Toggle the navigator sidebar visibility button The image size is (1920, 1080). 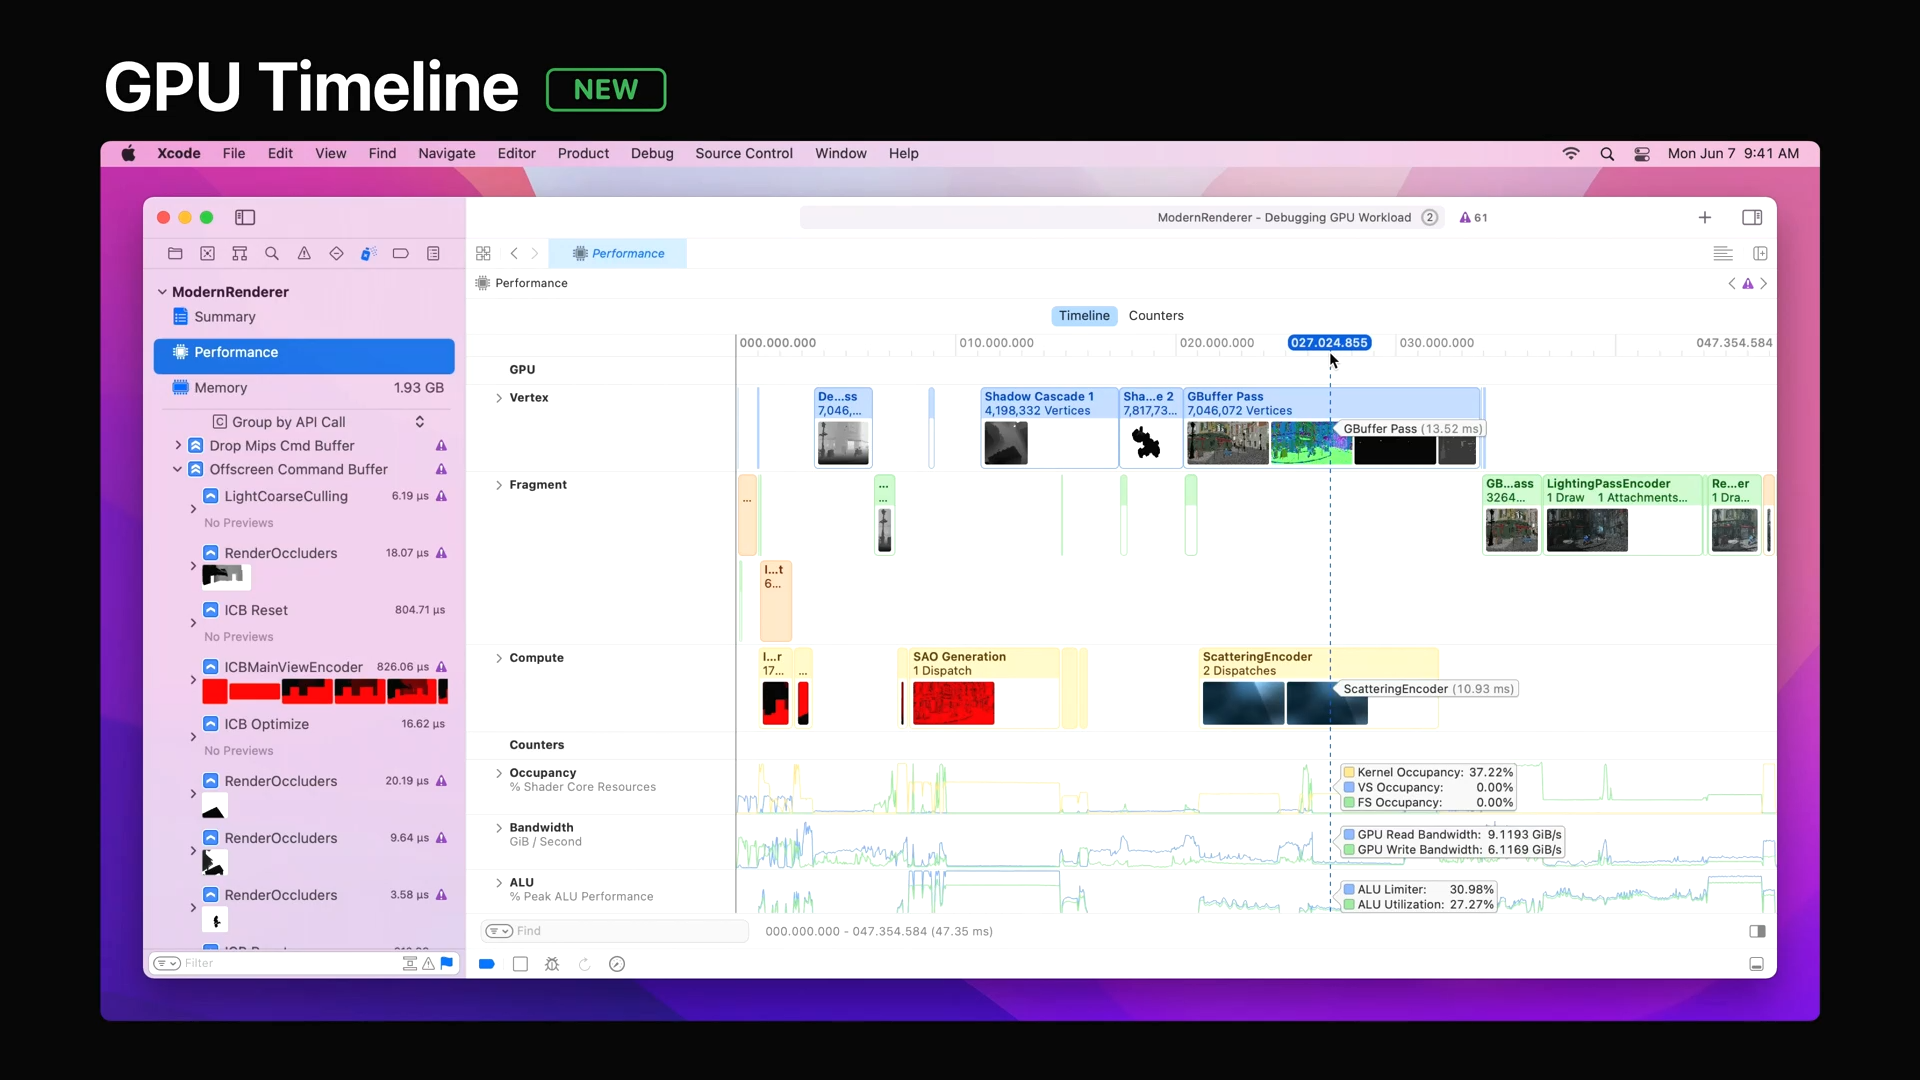pos(245,217)
